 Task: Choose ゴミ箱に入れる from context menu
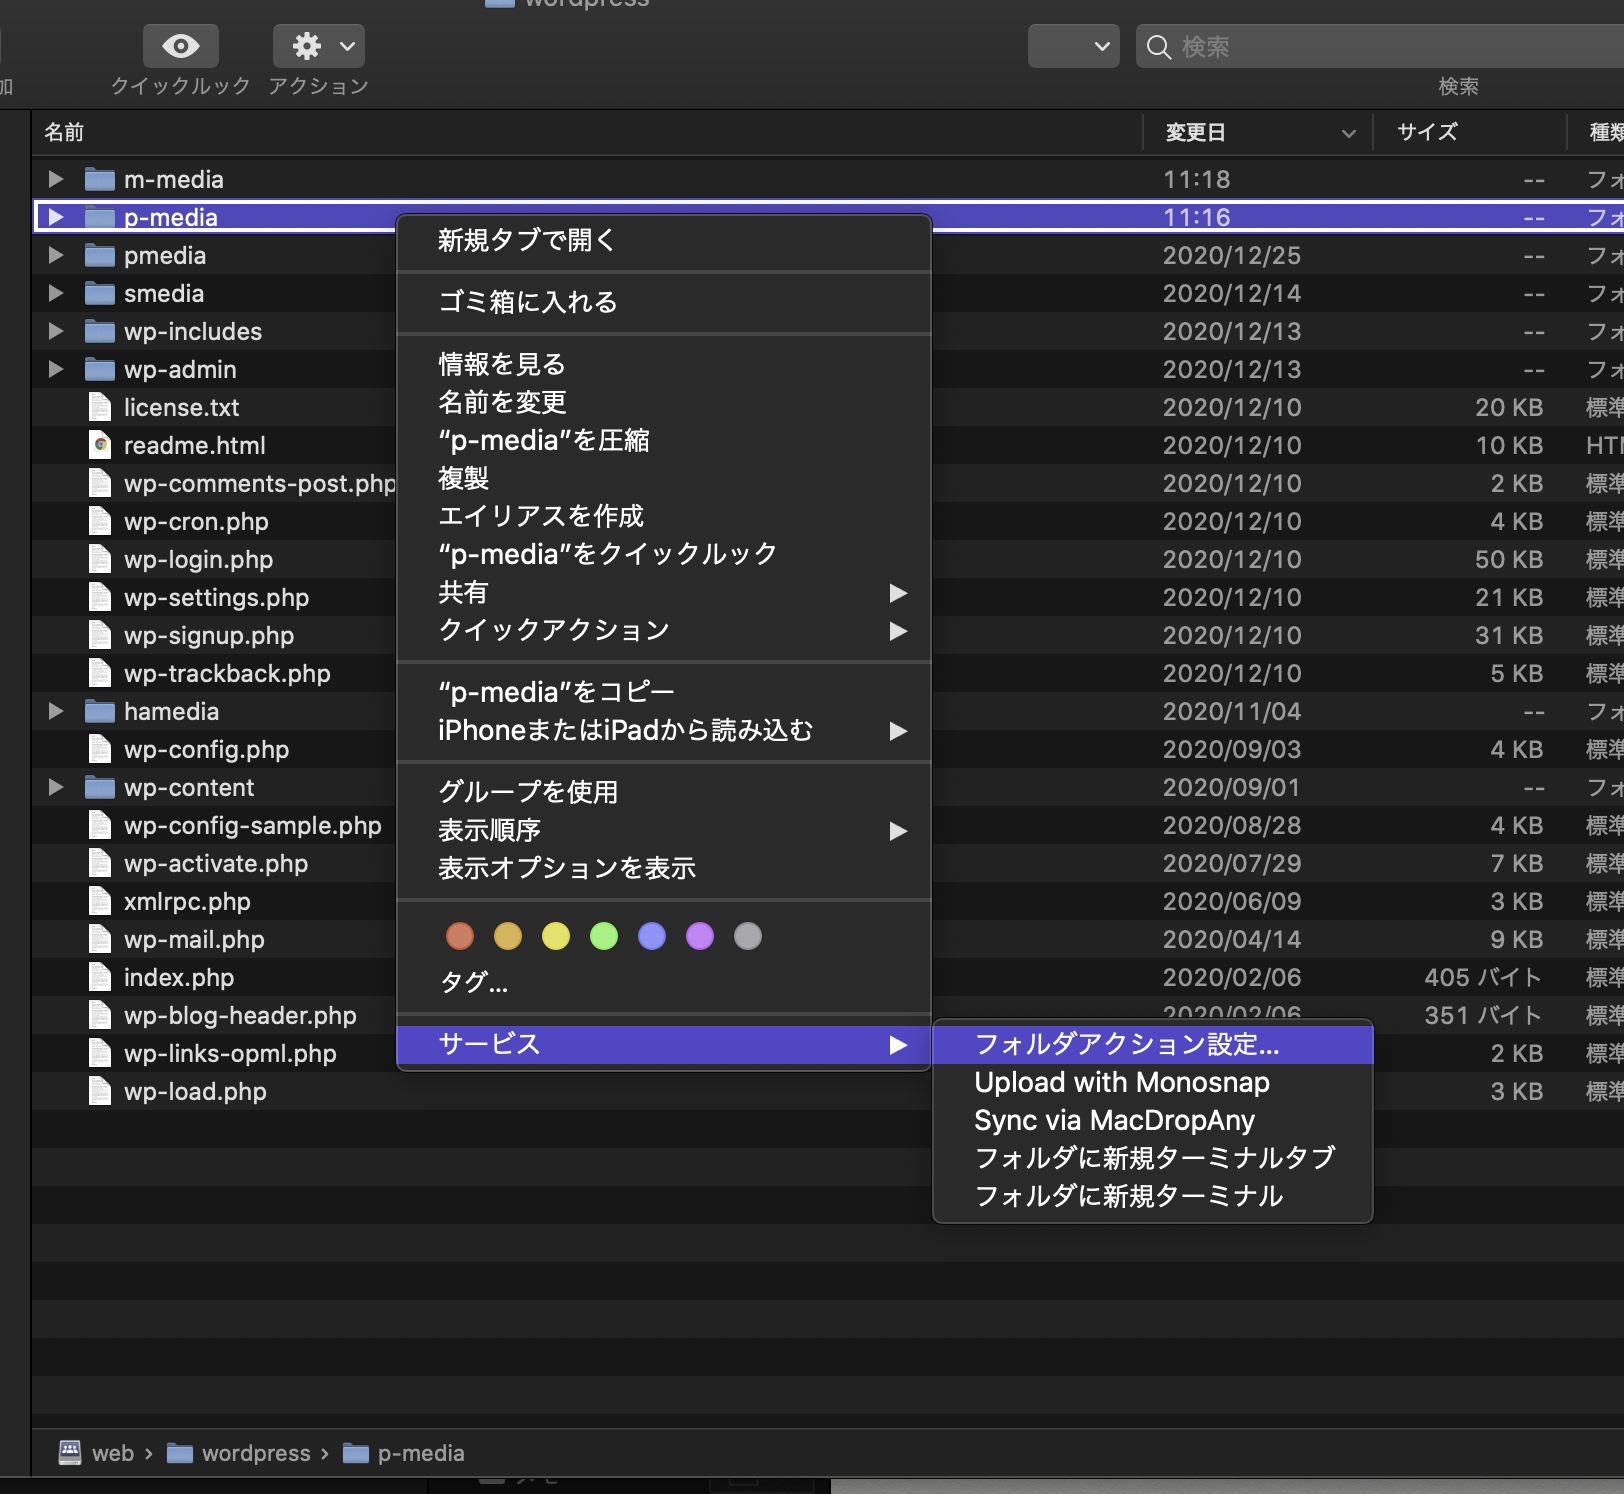pos(527,302)
